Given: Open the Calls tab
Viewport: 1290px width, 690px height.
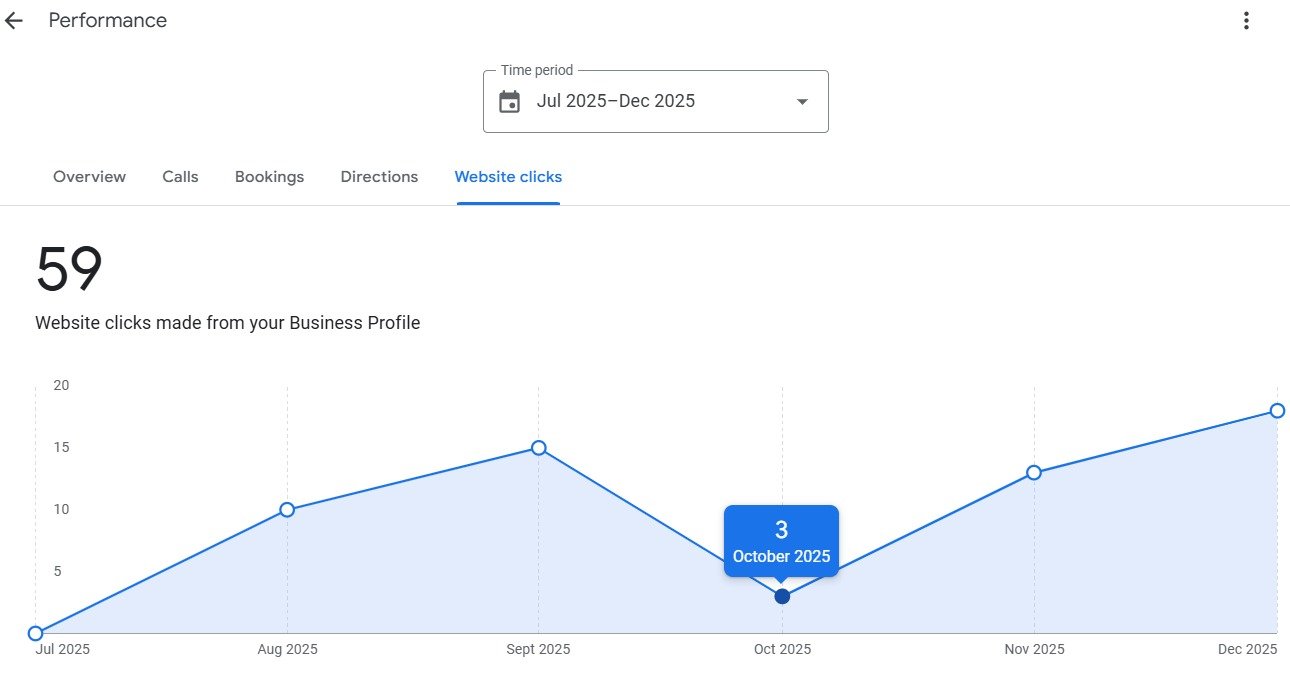Looking at the screenshot, I should click(x=180, y=177).
